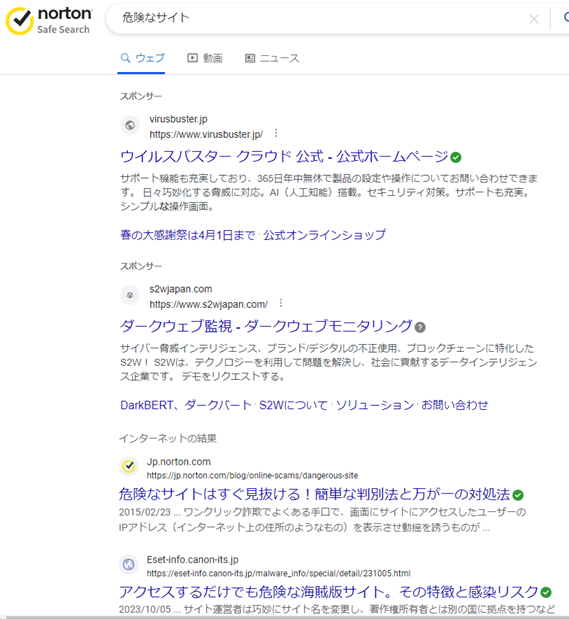Click the virusbuster.jp site name text
This screenshot has width=569, height=619.
178,119
